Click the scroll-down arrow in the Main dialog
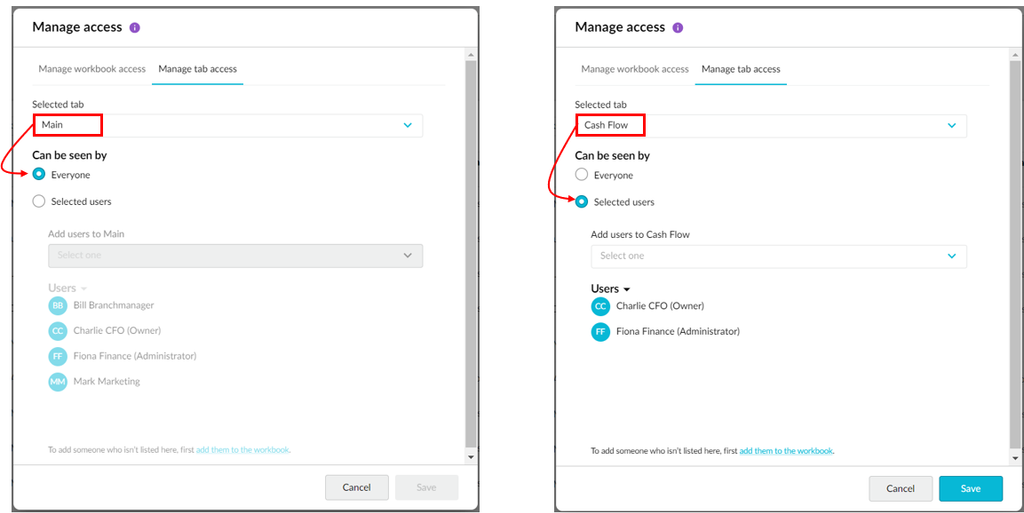 point(471,456)
